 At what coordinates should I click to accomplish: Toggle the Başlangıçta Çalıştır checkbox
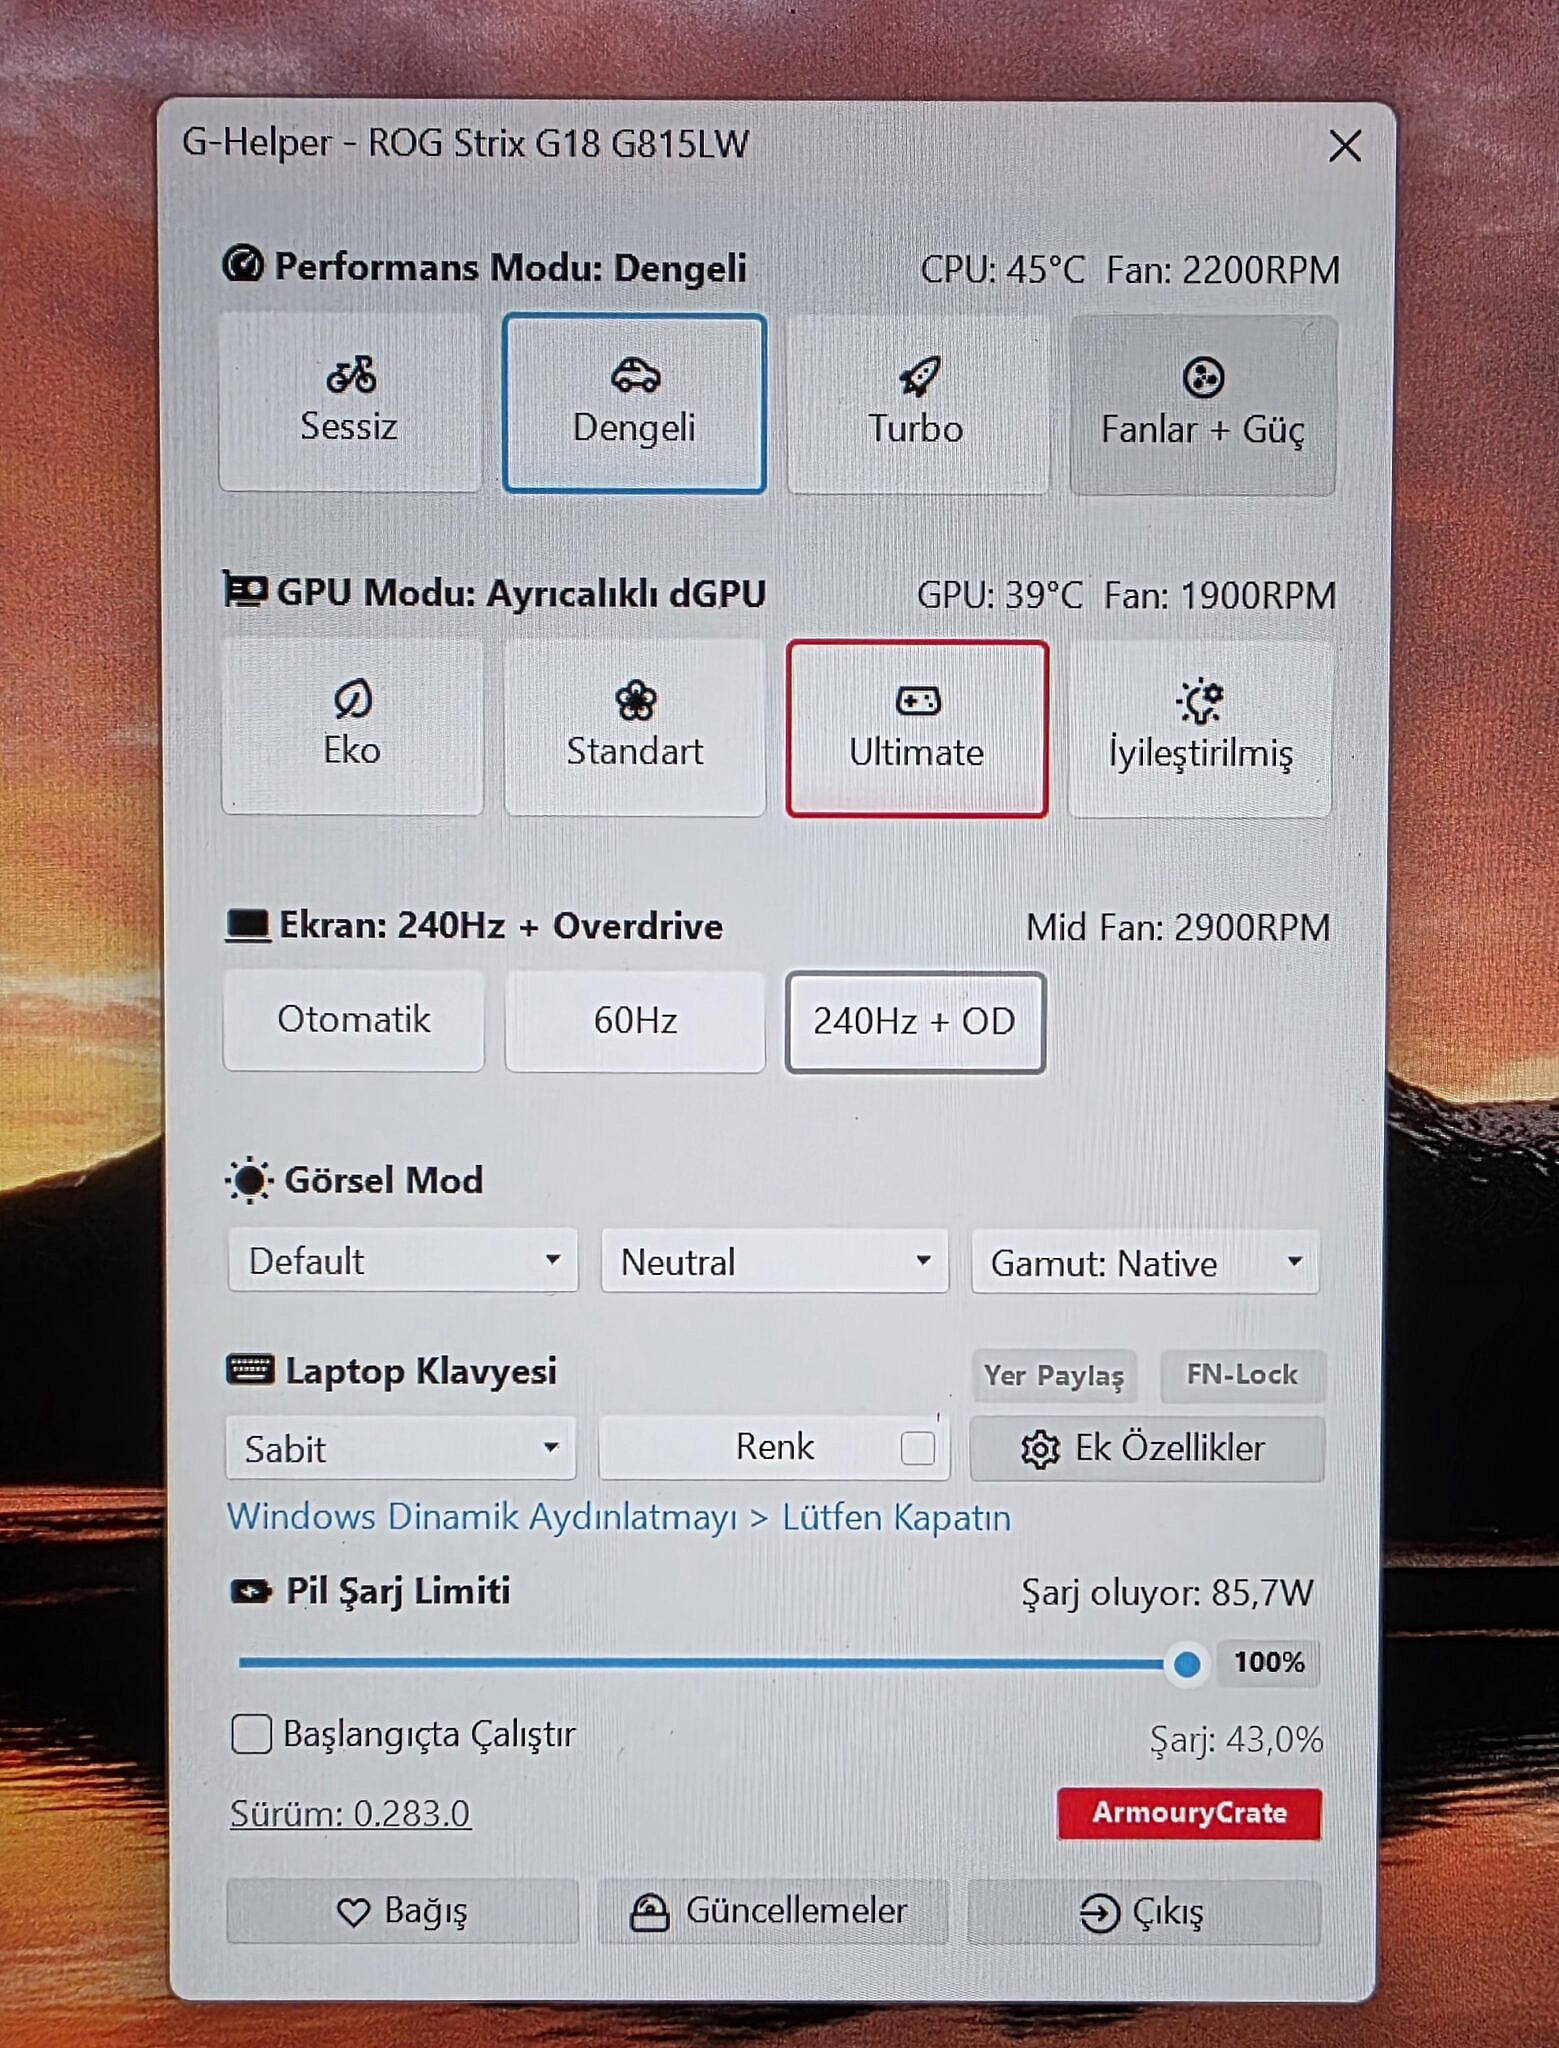pyautogui.click(x=251, y=1734)
